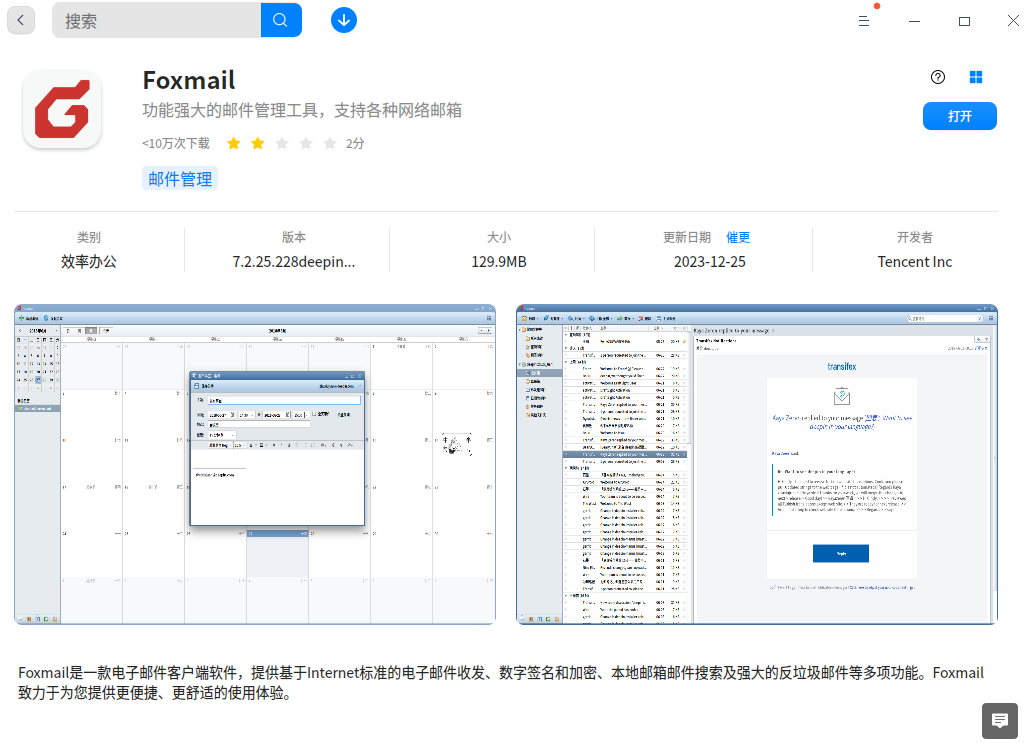This screenshot has height=746, width=1032.
Task: Open the downloads manager arrow icon
Action: pyautogui.click(x=344, y=20)
